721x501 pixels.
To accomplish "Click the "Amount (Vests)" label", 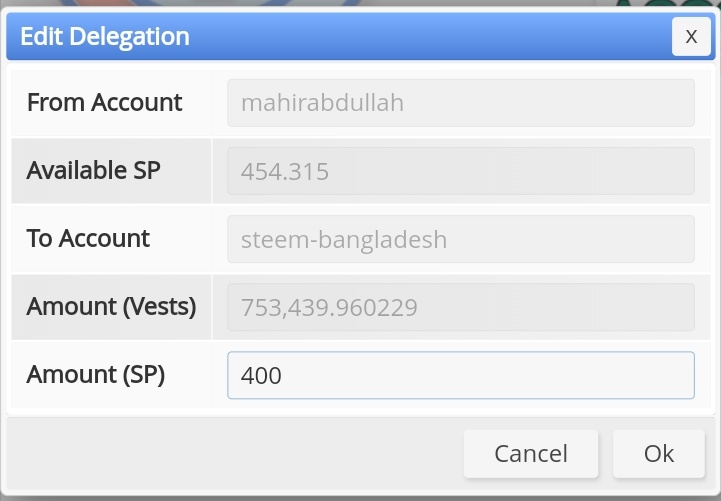I will [x=111, y=306].
